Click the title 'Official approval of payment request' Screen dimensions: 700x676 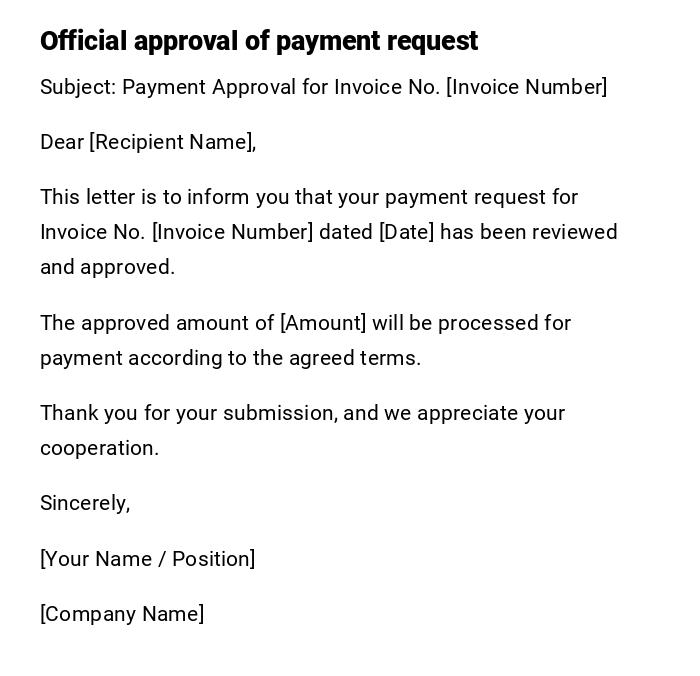tap(259, 41)
